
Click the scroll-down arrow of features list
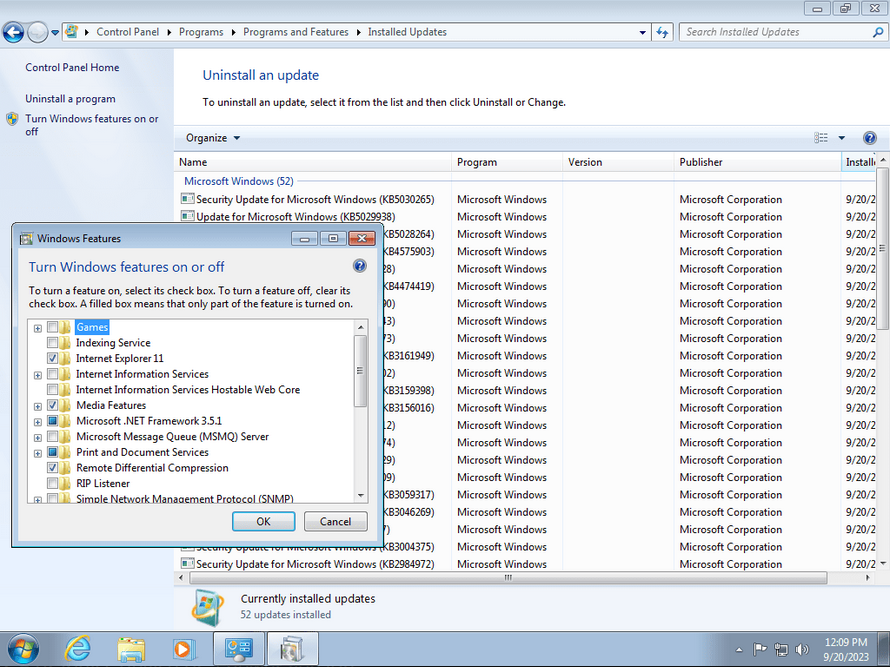click(x=360, y=496)
